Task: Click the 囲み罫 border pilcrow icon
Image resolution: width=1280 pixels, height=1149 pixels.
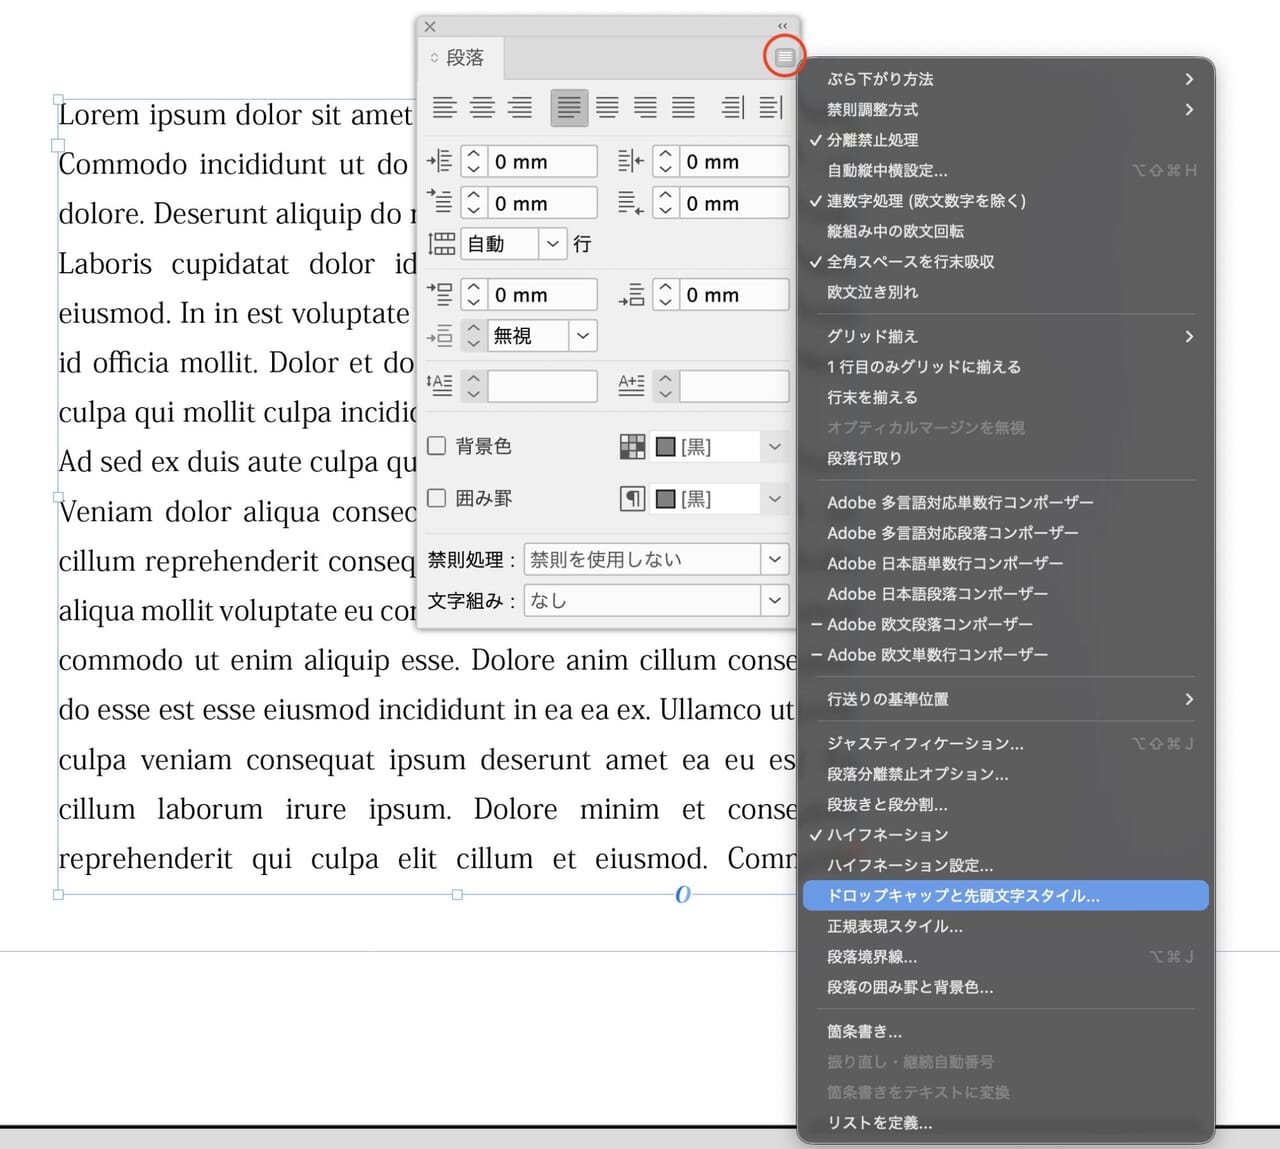Action: (x=632, y=498)
